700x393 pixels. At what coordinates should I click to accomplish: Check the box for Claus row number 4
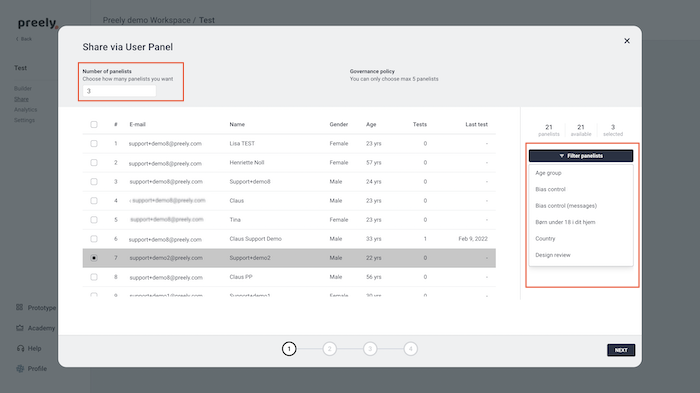click(94, 201)
